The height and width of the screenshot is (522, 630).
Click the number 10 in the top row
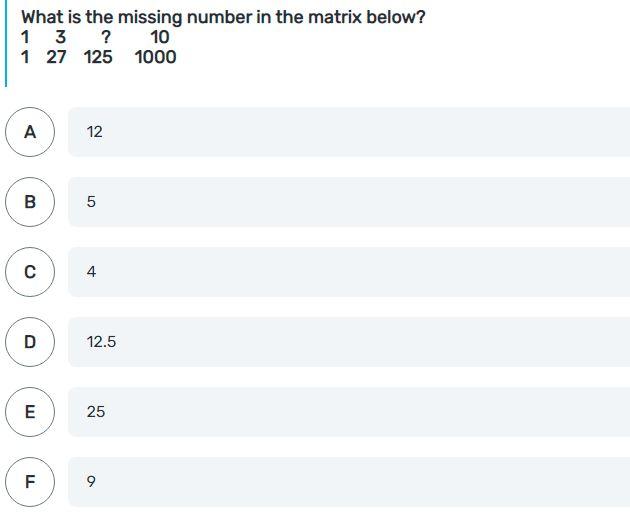click(160, 37)
